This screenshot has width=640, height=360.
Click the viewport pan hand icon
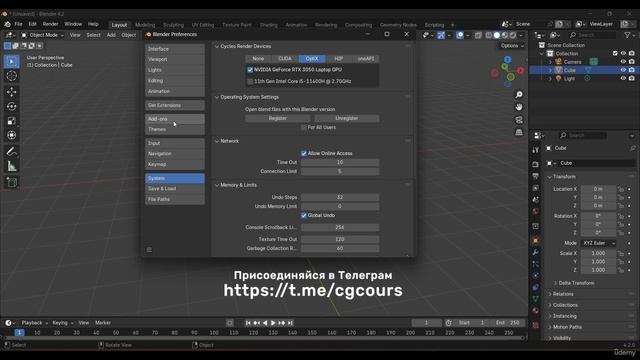519,107
